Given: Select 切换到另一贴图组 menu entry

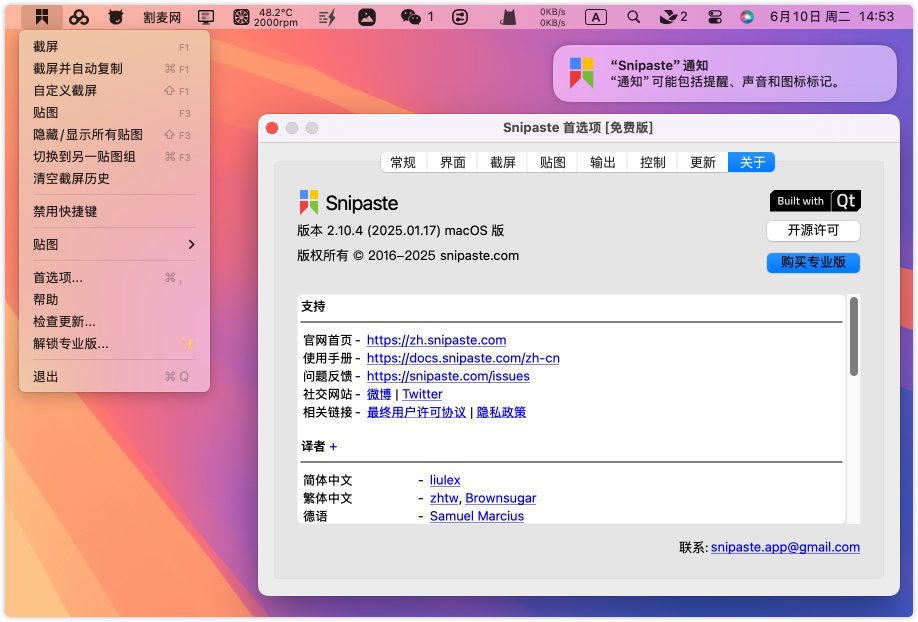Looking at the screenshot, I should click(114, 156).
